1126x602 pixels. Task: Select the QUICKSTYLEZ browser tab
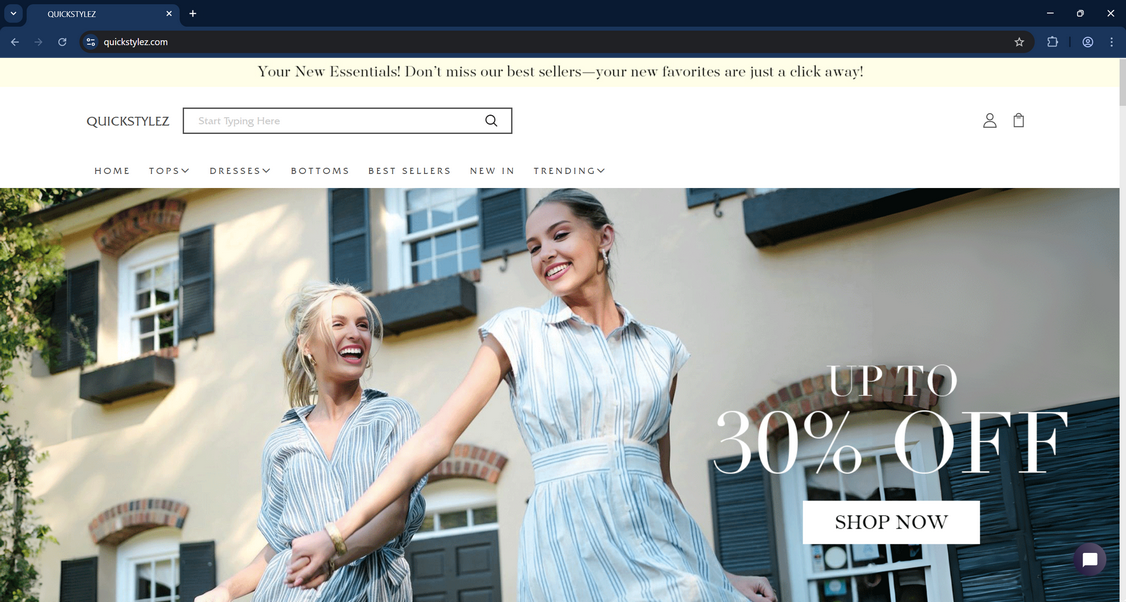coord(103,14)
